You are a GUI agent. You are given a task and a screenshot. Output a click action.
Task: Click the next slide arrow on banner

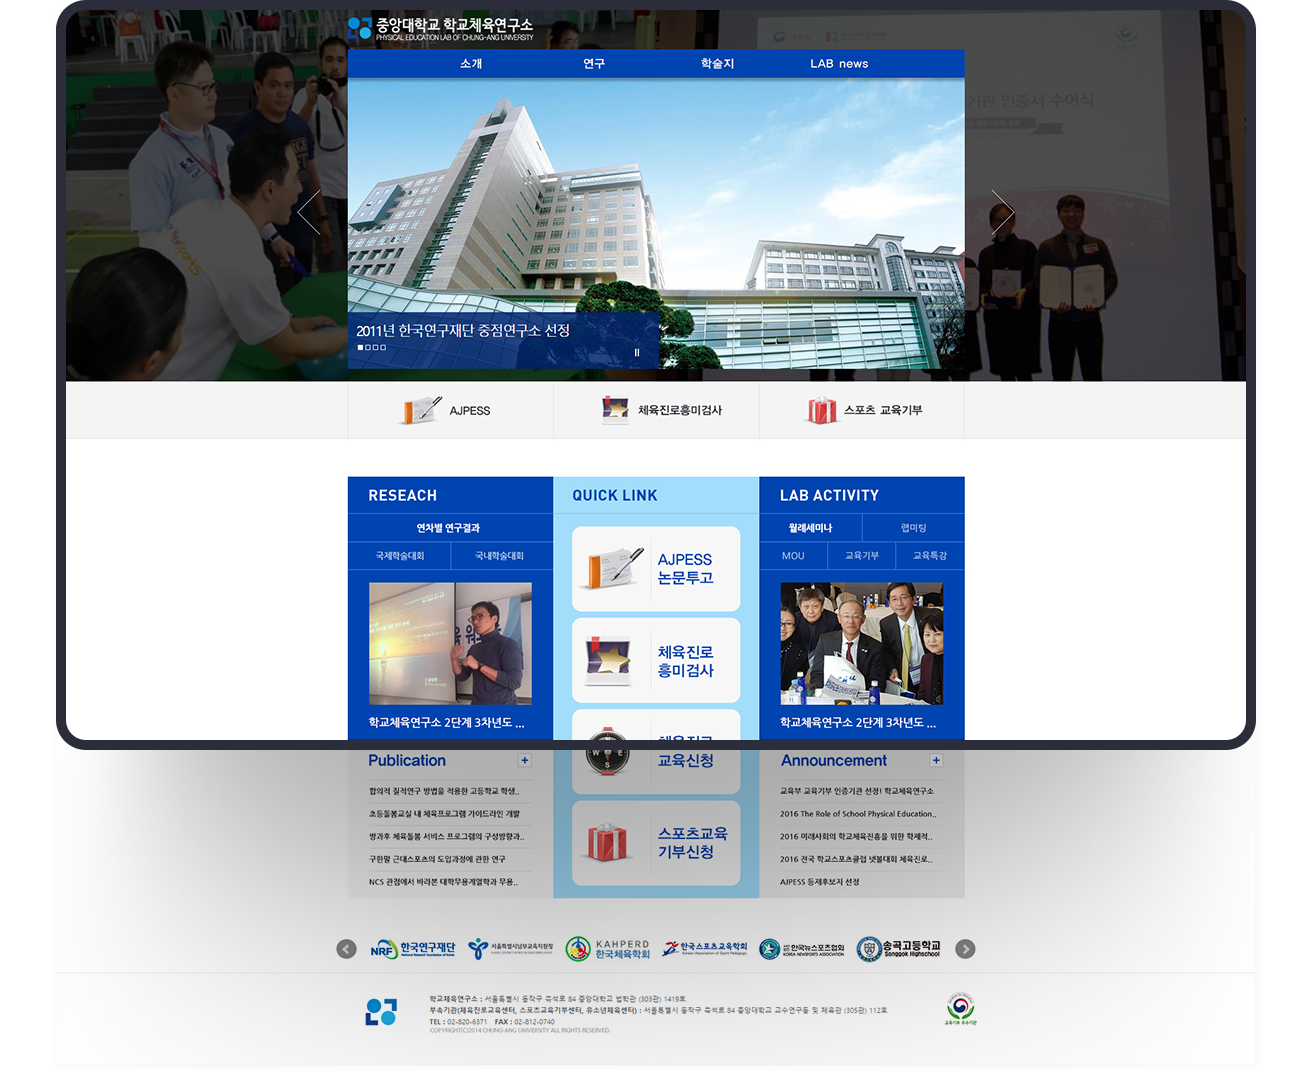click(1002, 212)
